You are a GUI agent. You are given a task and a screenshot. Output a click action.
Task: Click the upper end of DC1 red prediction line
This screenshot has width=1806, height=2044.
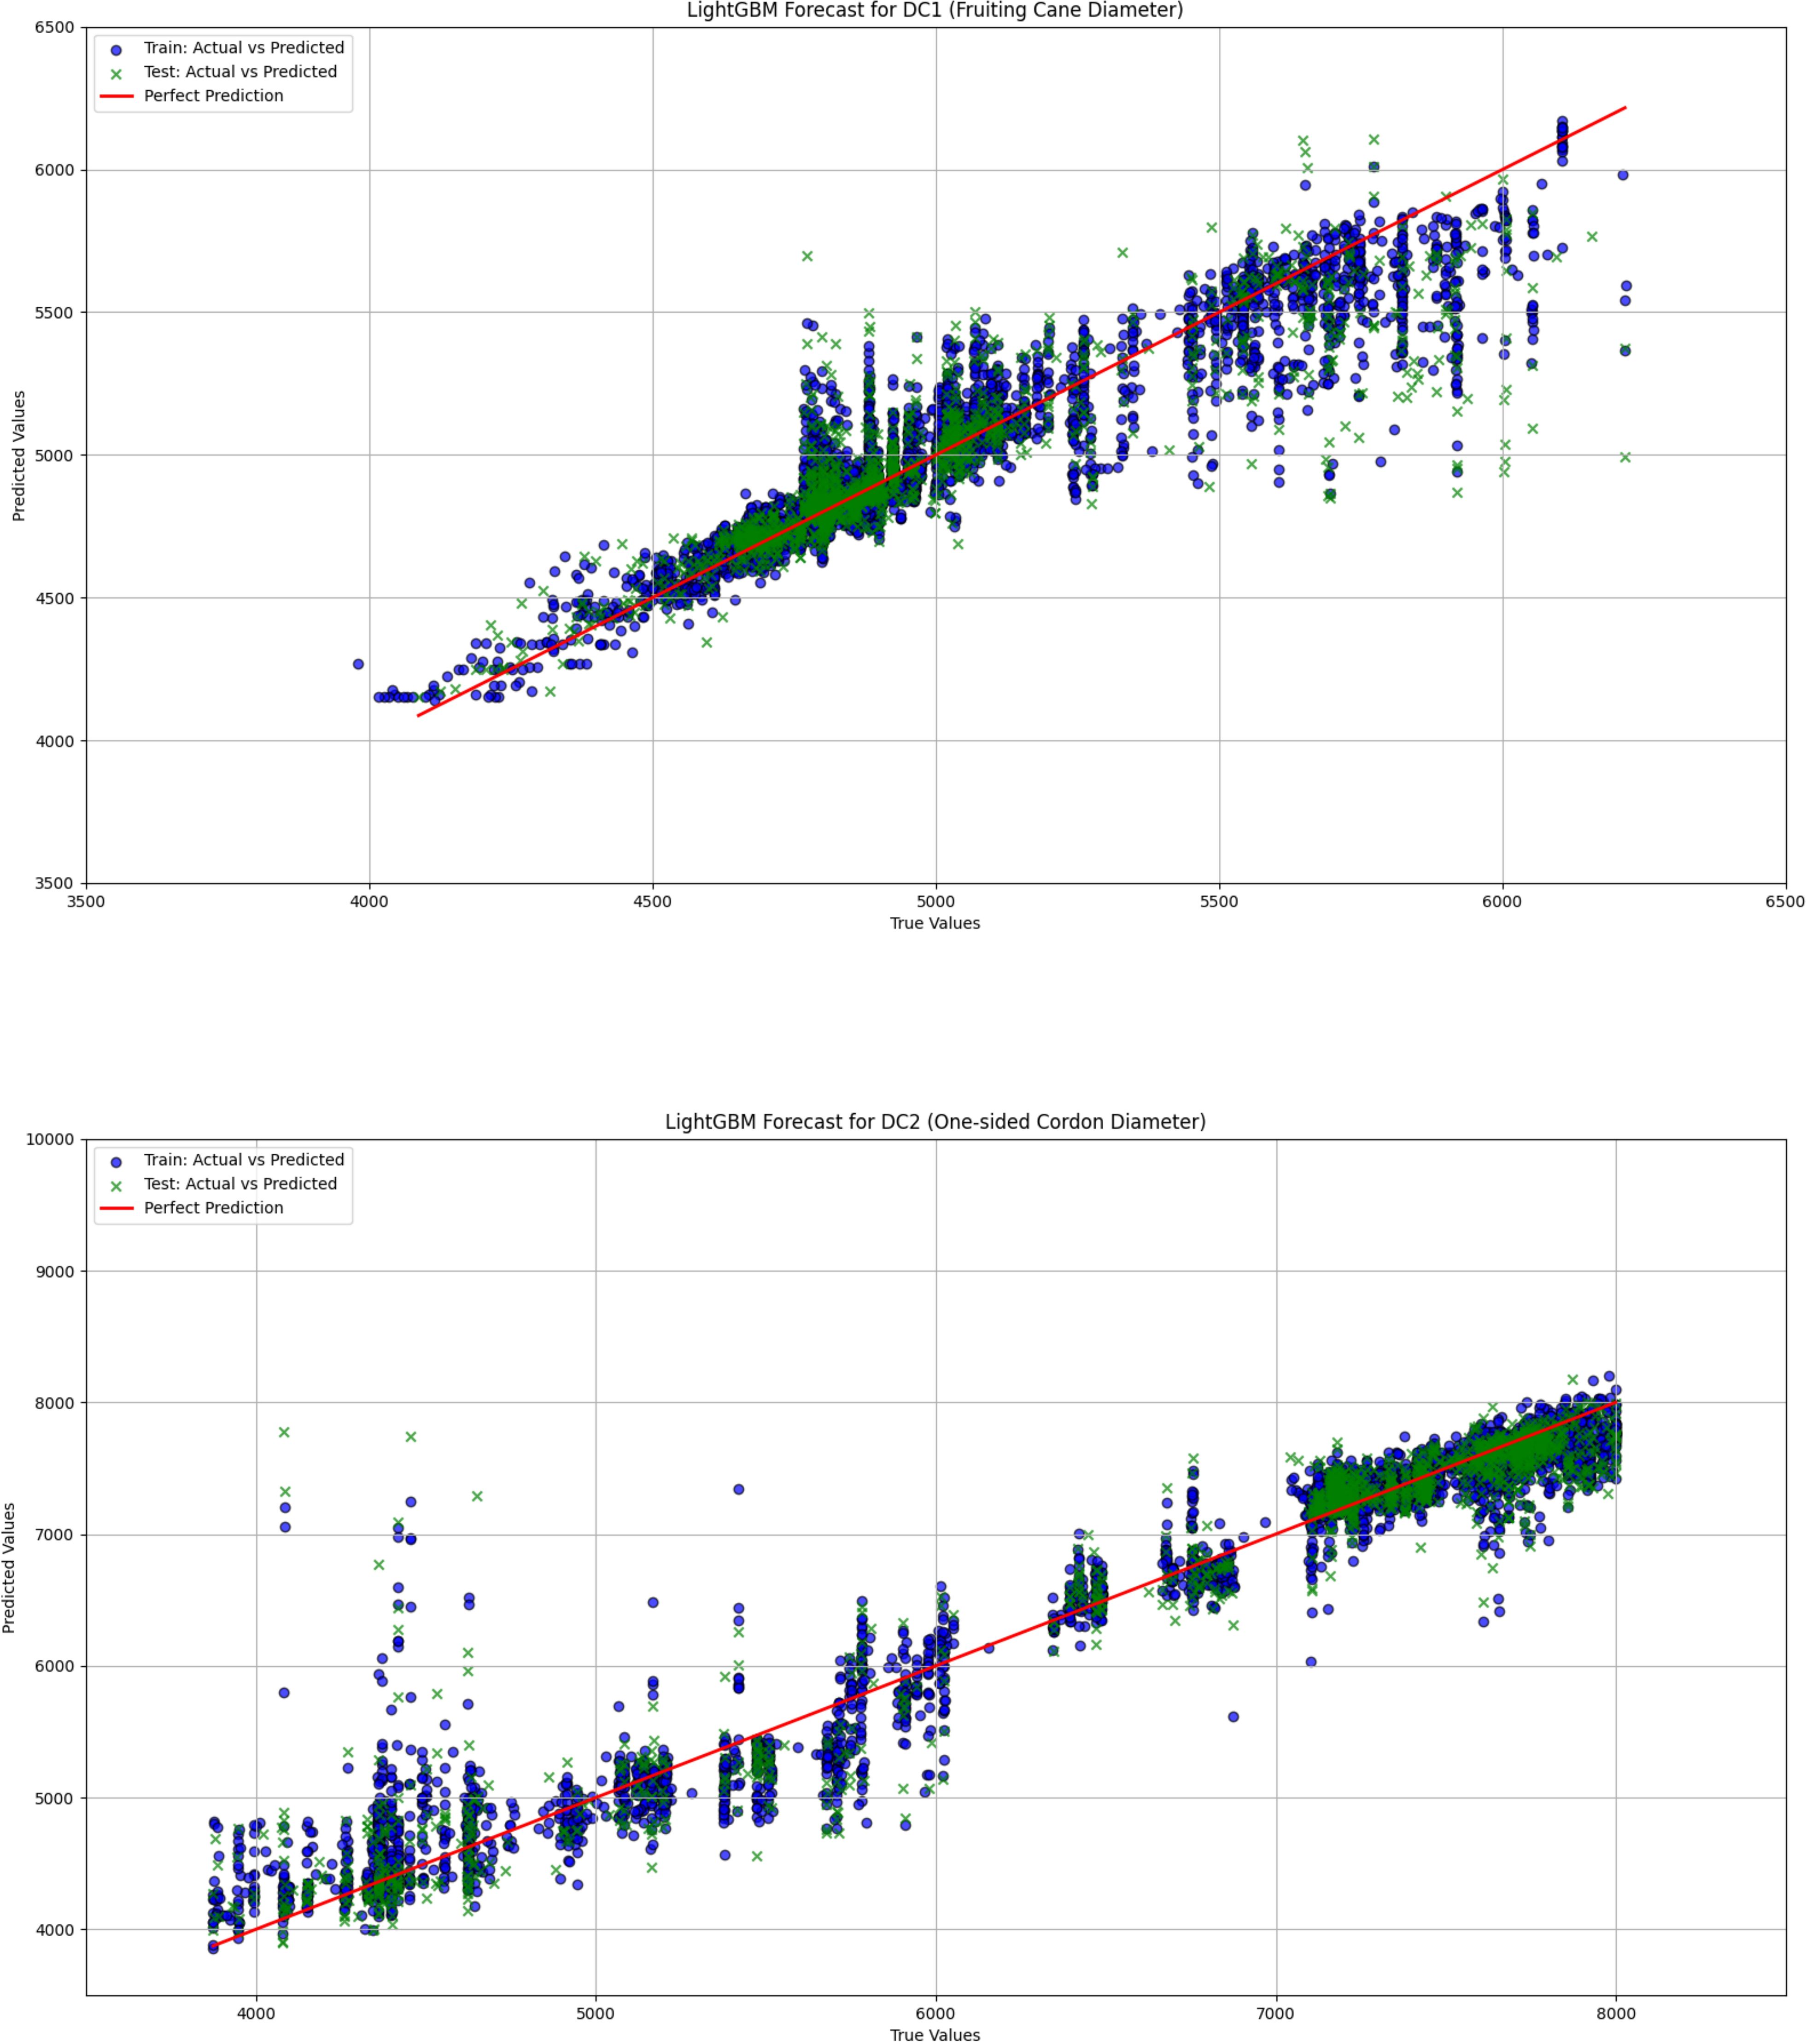(x=1624, y=108)
